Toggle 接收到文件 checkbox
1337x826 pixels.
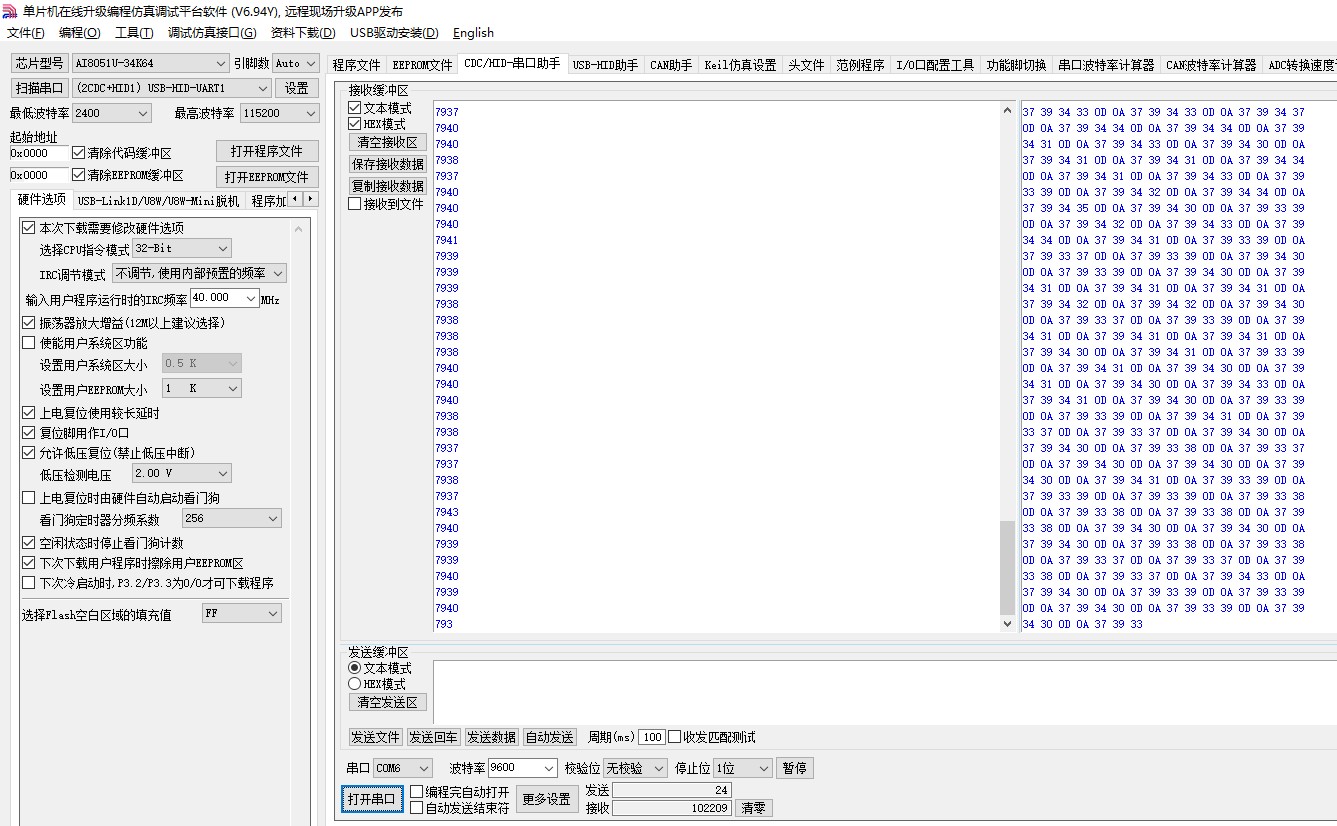355,204
